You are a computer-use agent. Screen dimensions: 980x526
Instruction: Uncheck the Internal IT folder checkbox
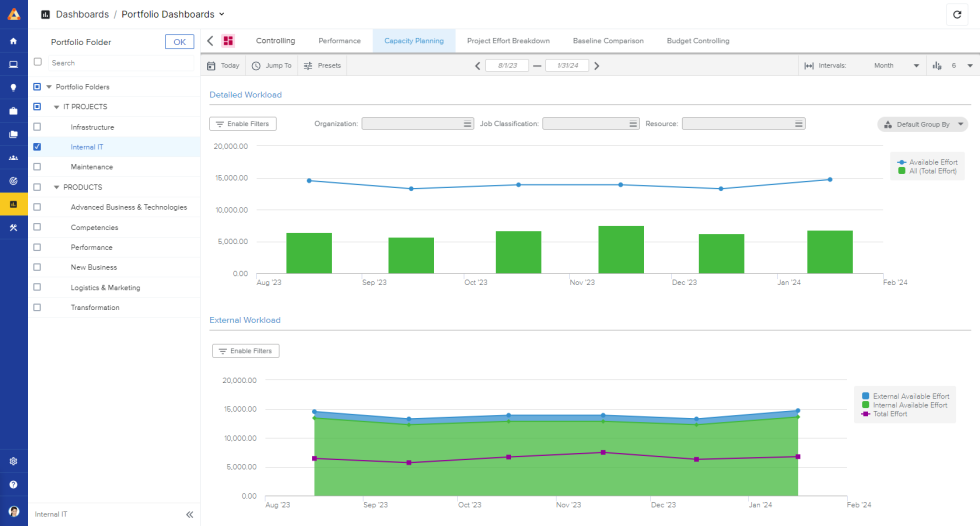click(37, 147)
